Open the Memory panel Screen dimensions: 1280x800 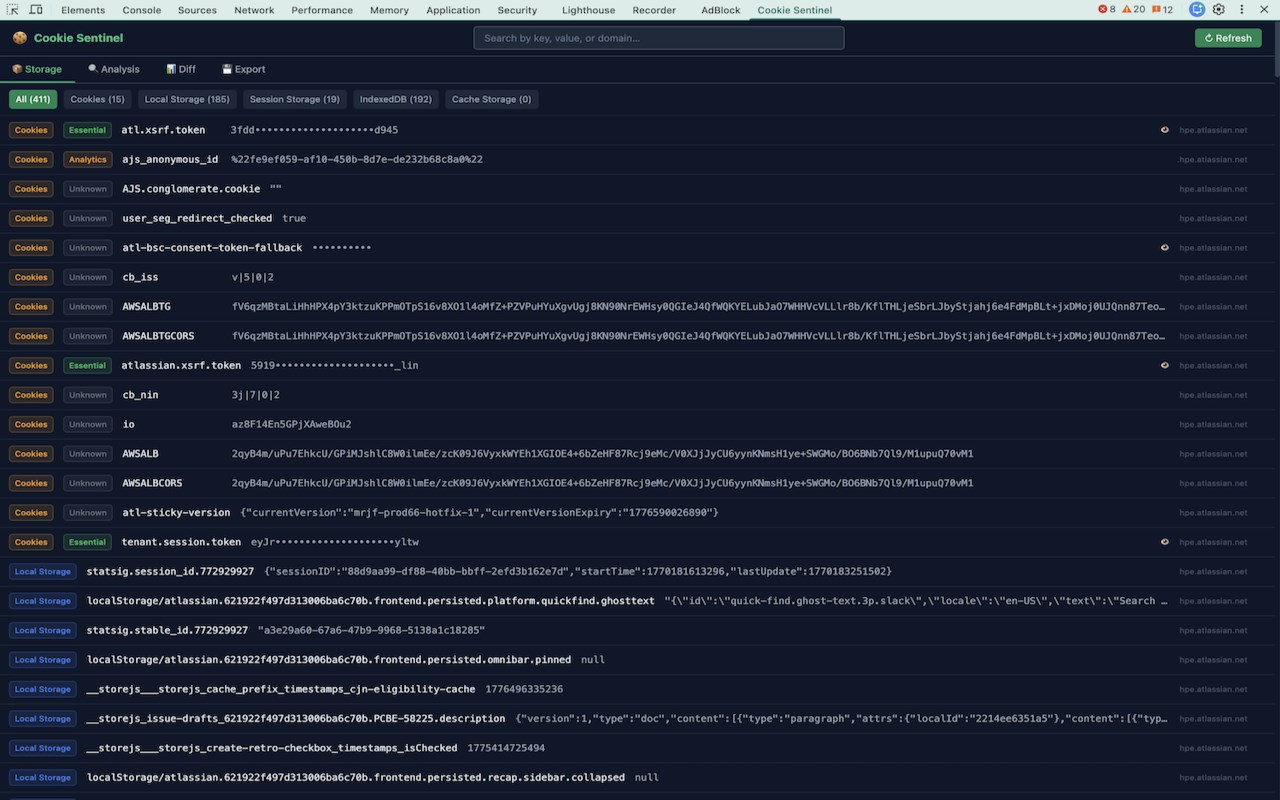(389, 10)
